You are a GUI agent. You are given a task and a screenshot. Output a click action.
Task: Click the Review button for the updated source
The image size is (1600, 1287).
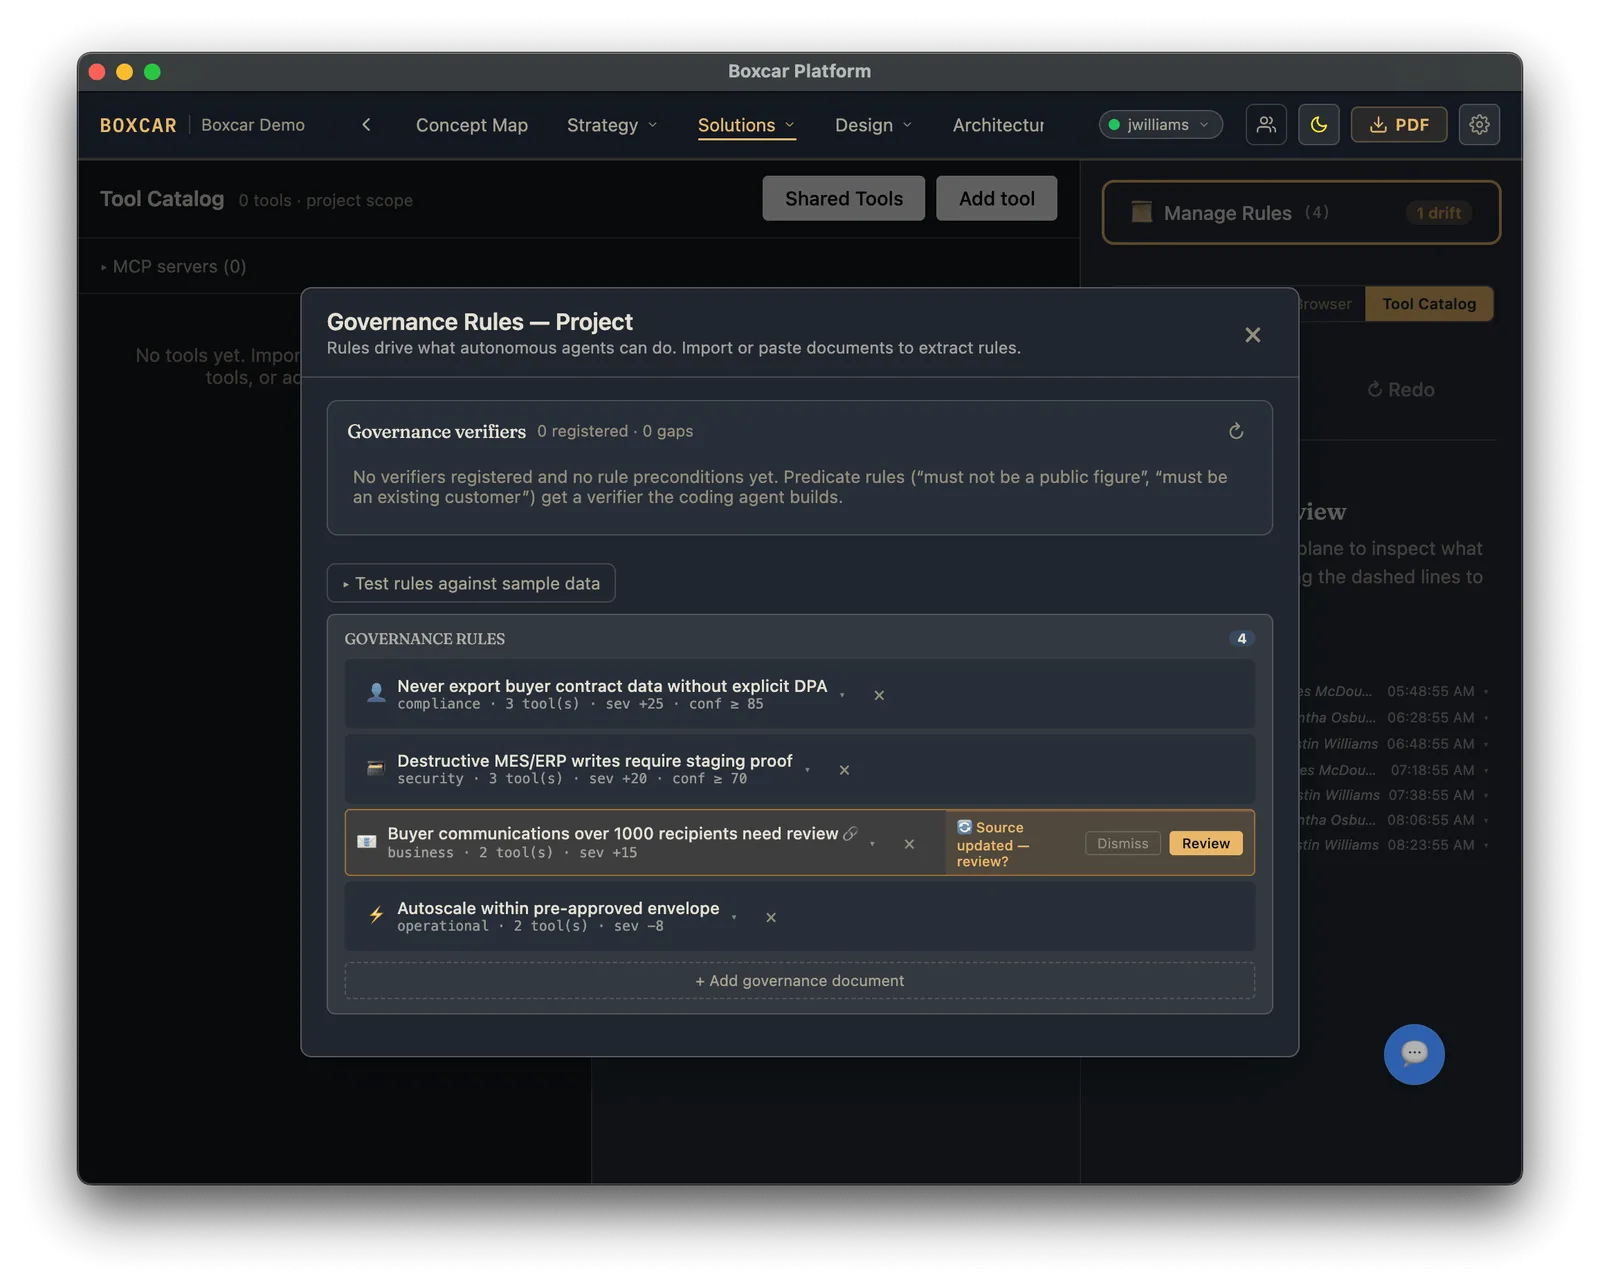point(1206,843)
